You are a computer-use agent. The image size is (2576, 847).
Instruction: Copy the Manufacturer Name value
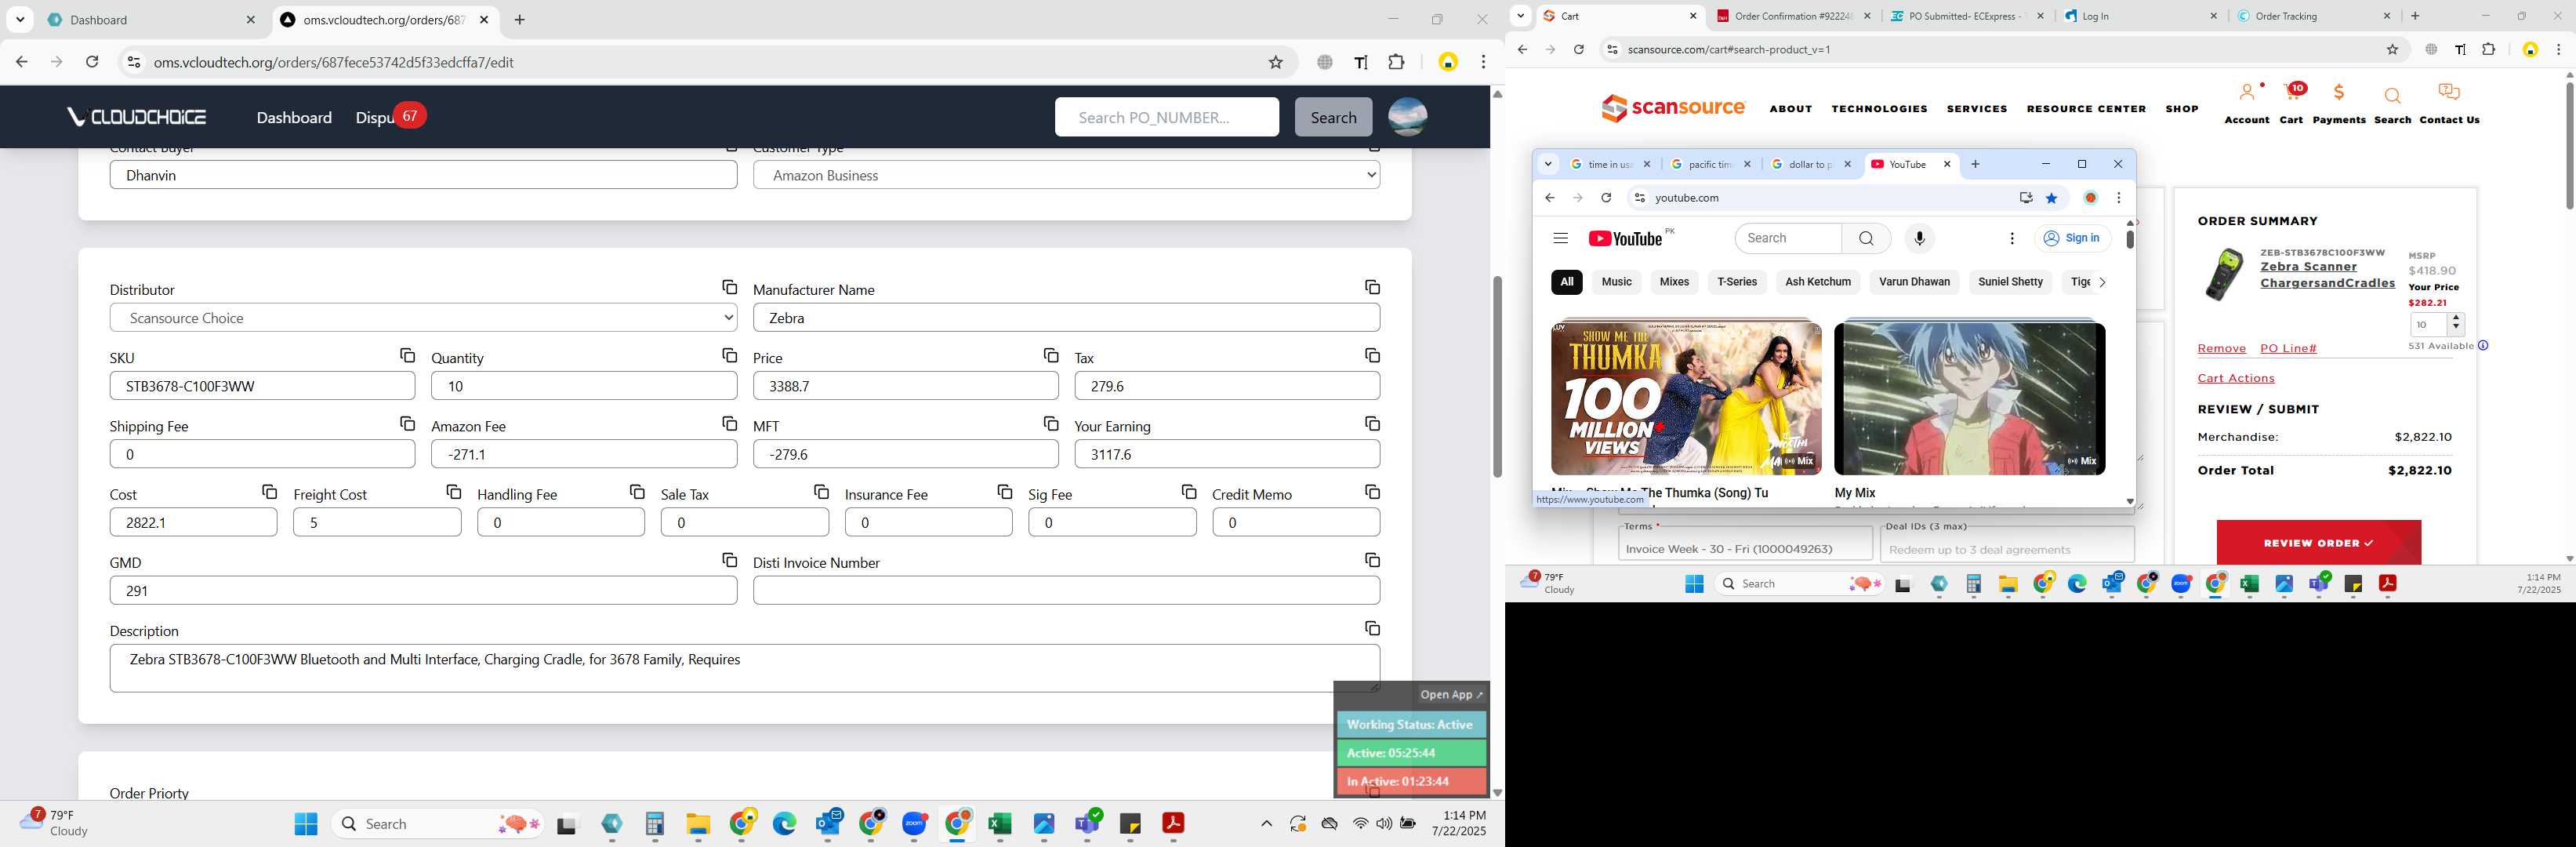click(1372, 288)
